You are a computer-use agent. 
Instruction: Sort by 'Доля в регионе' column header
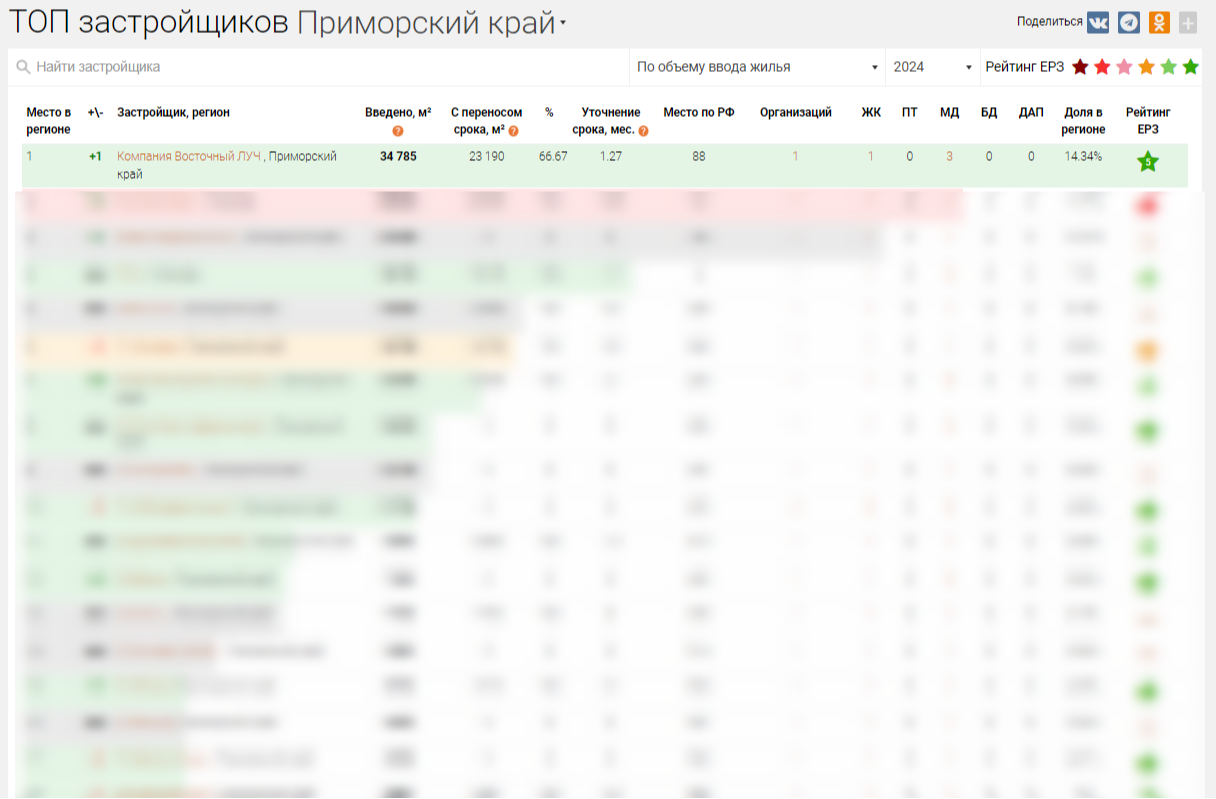pyautogui.click(x=1083, y=121)
